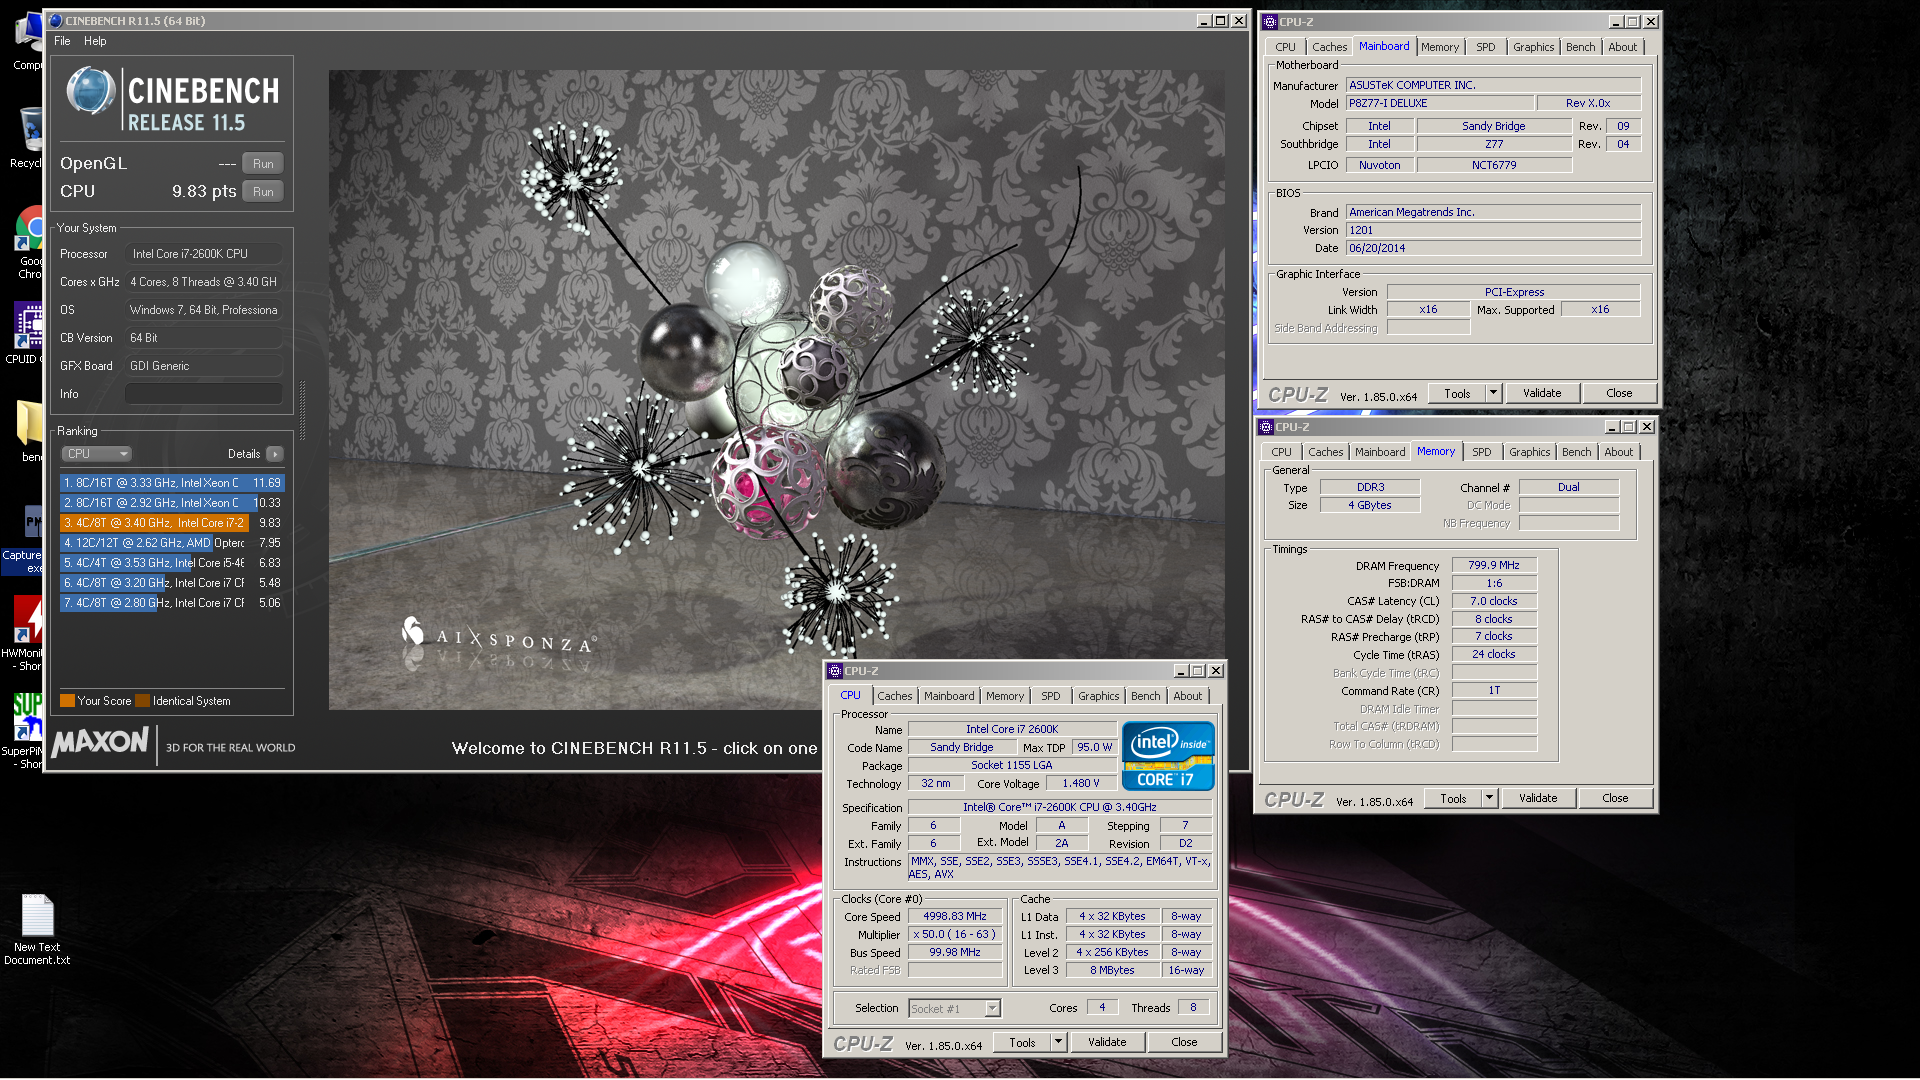Select ranking row 7 scoring 5.06
The width and height of the screenshot is (1920, 1080).
coord(172,603)
